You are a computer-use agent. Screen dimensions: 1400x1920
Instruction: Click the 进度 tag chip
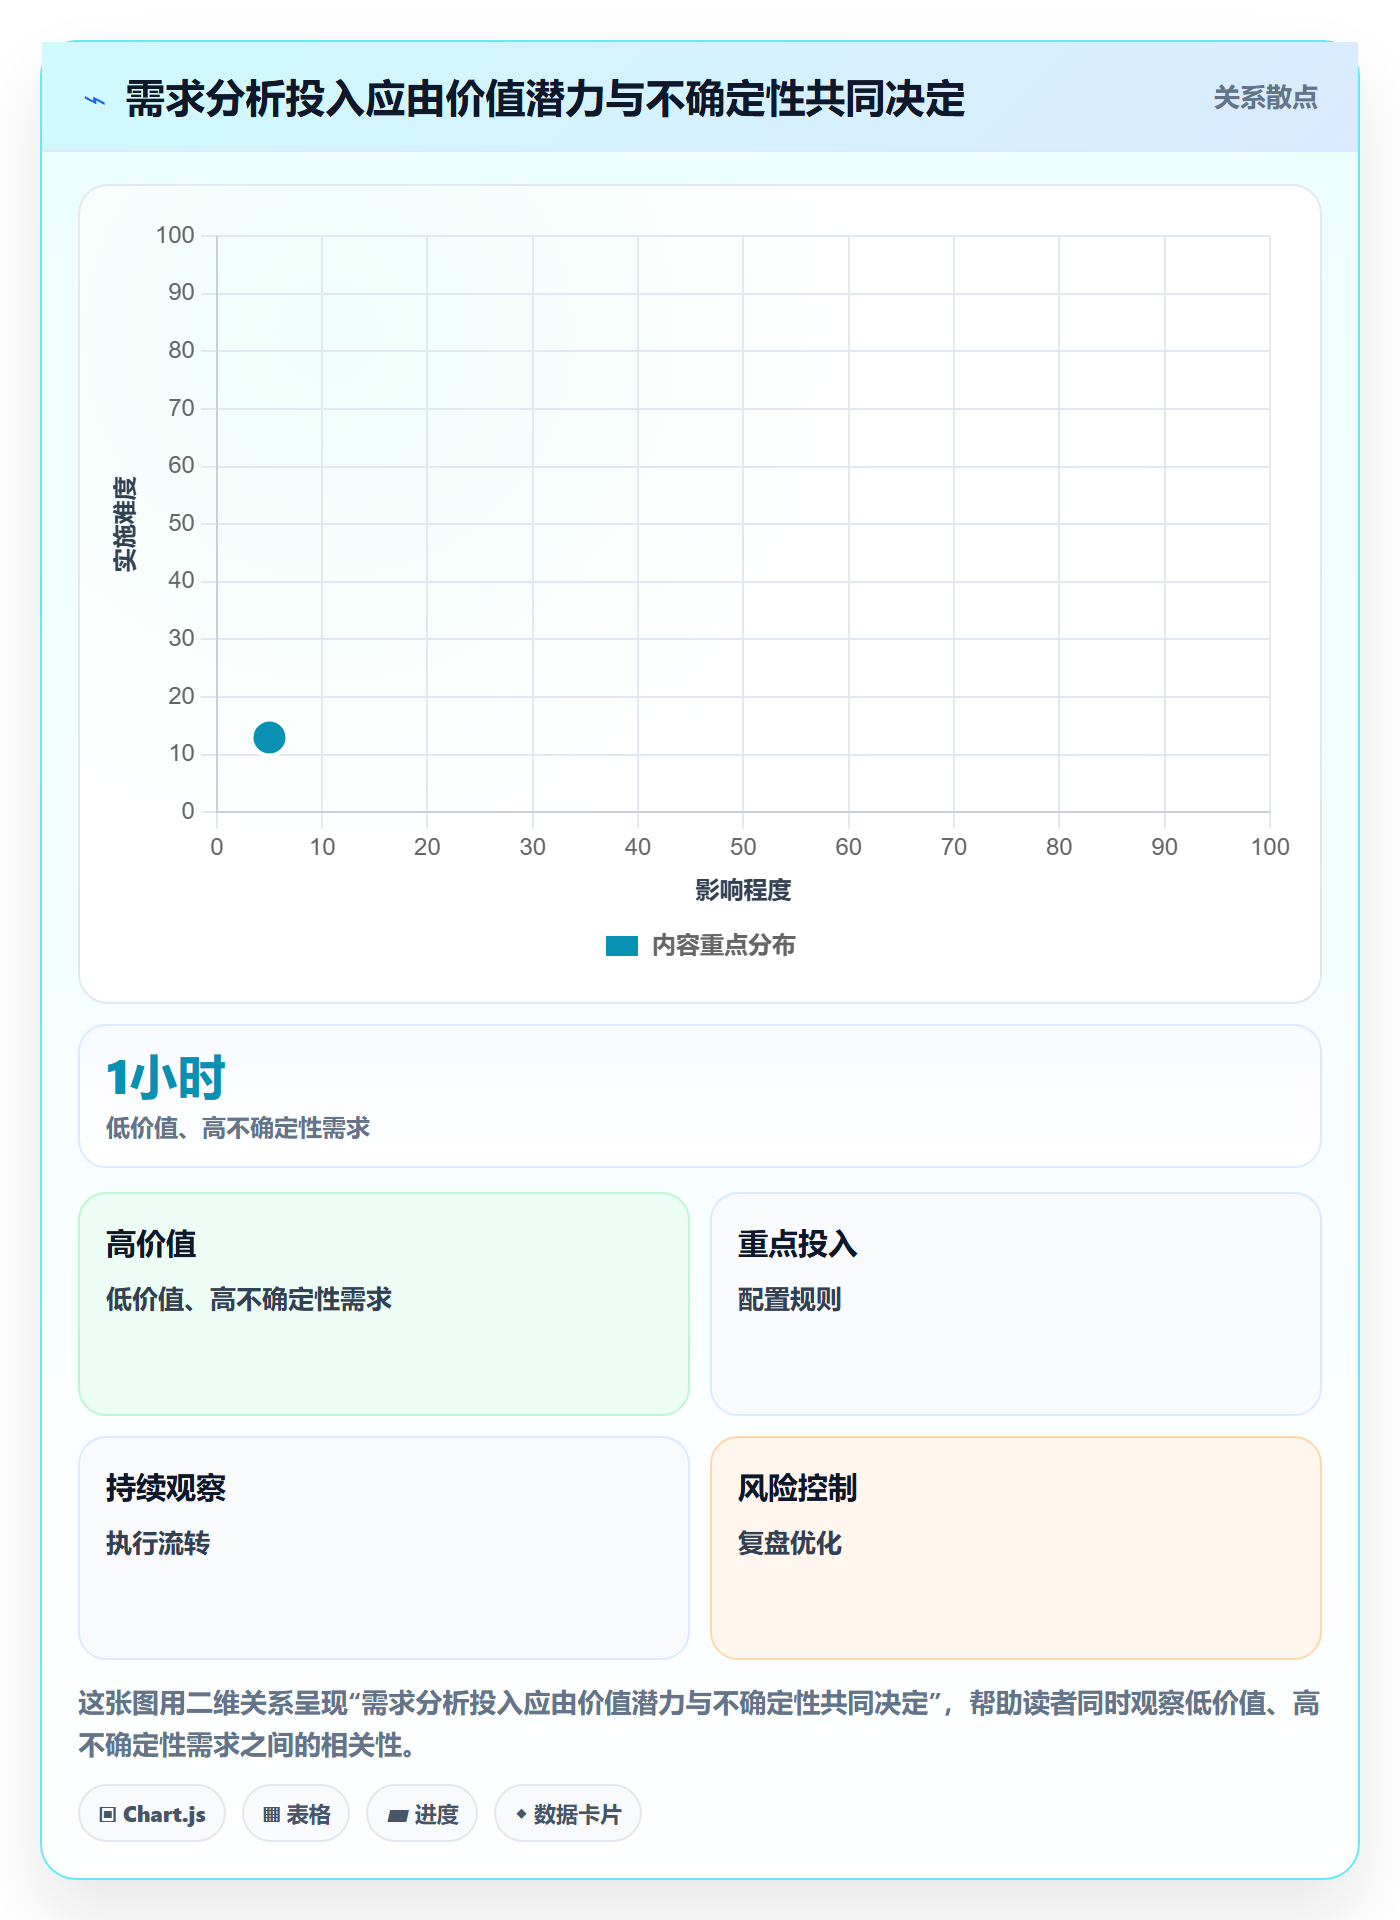point(422,1814)
